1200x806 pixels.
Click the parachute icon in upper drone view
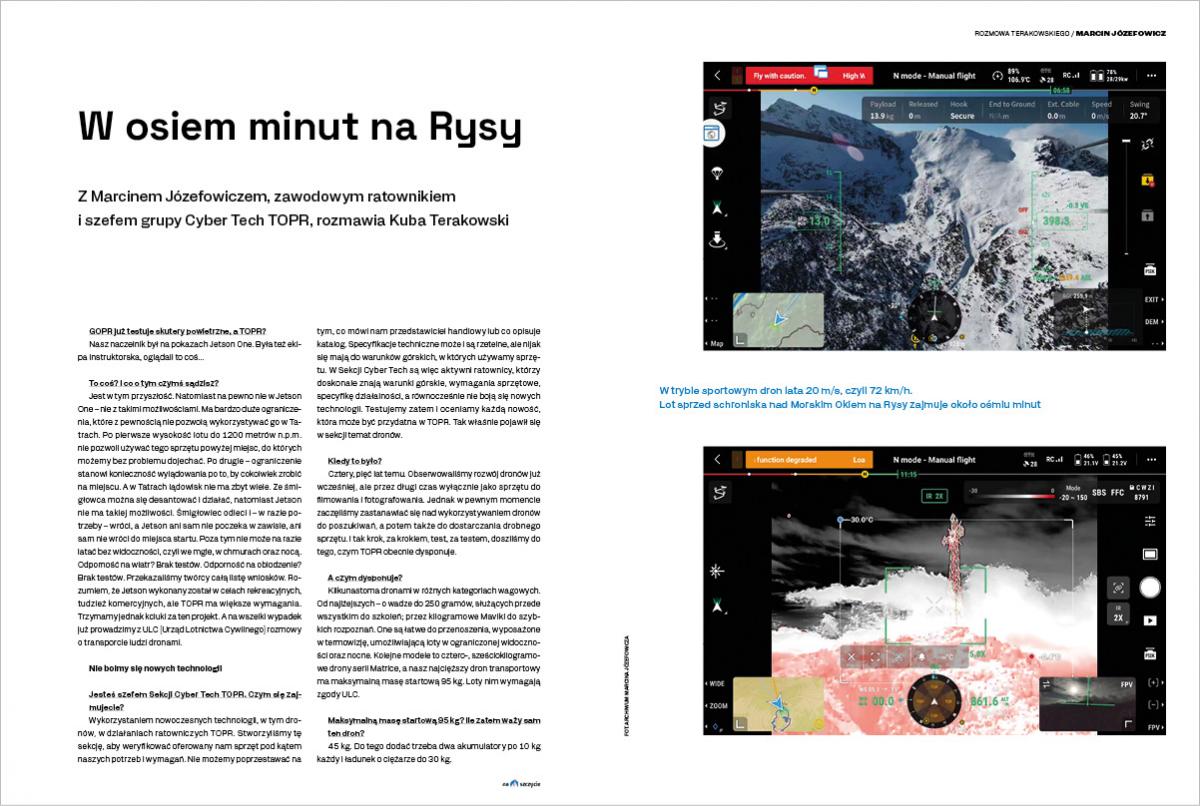[x=718, y=172]
